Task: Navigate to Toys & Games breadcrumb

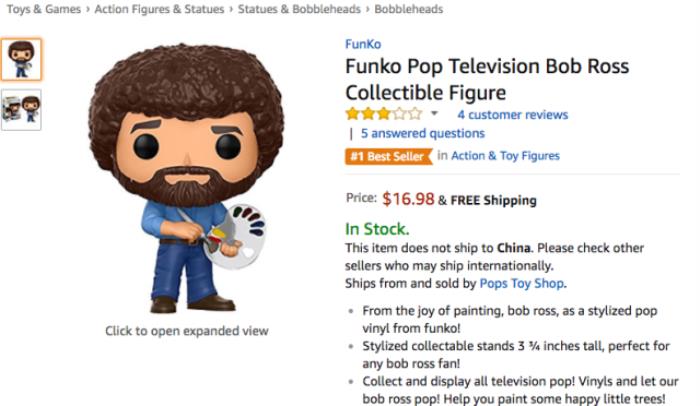Action: coord(43,10)
